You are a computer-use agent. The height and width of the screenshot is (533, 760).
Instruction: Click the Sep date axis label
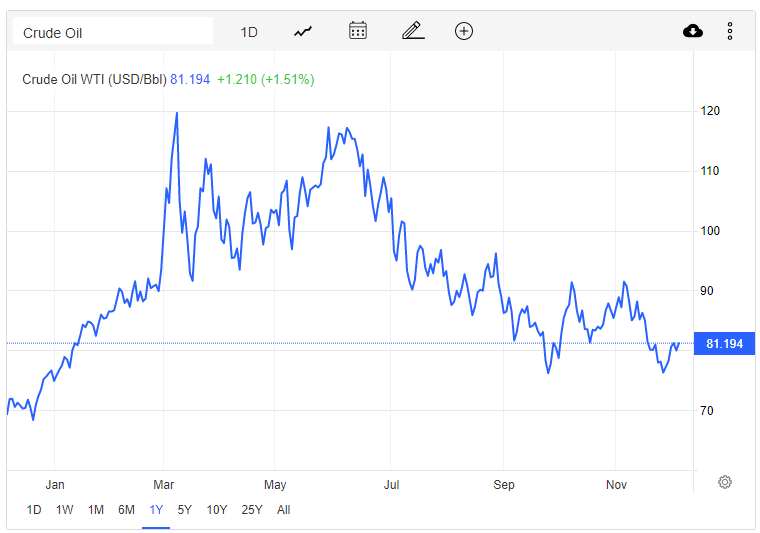[504, 485]
